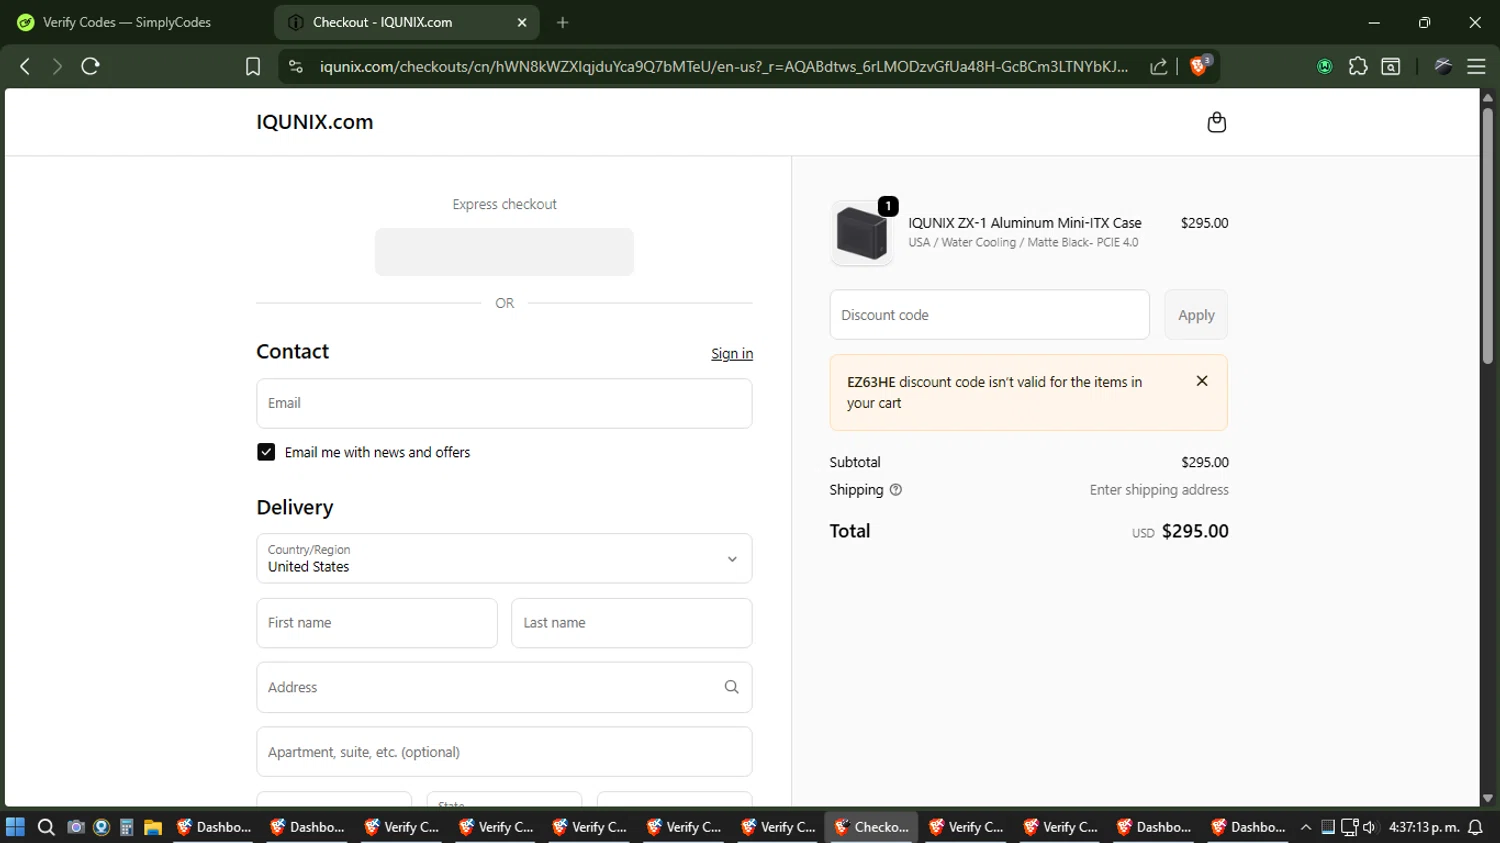Click the First name field

click(x=377, y=623)
